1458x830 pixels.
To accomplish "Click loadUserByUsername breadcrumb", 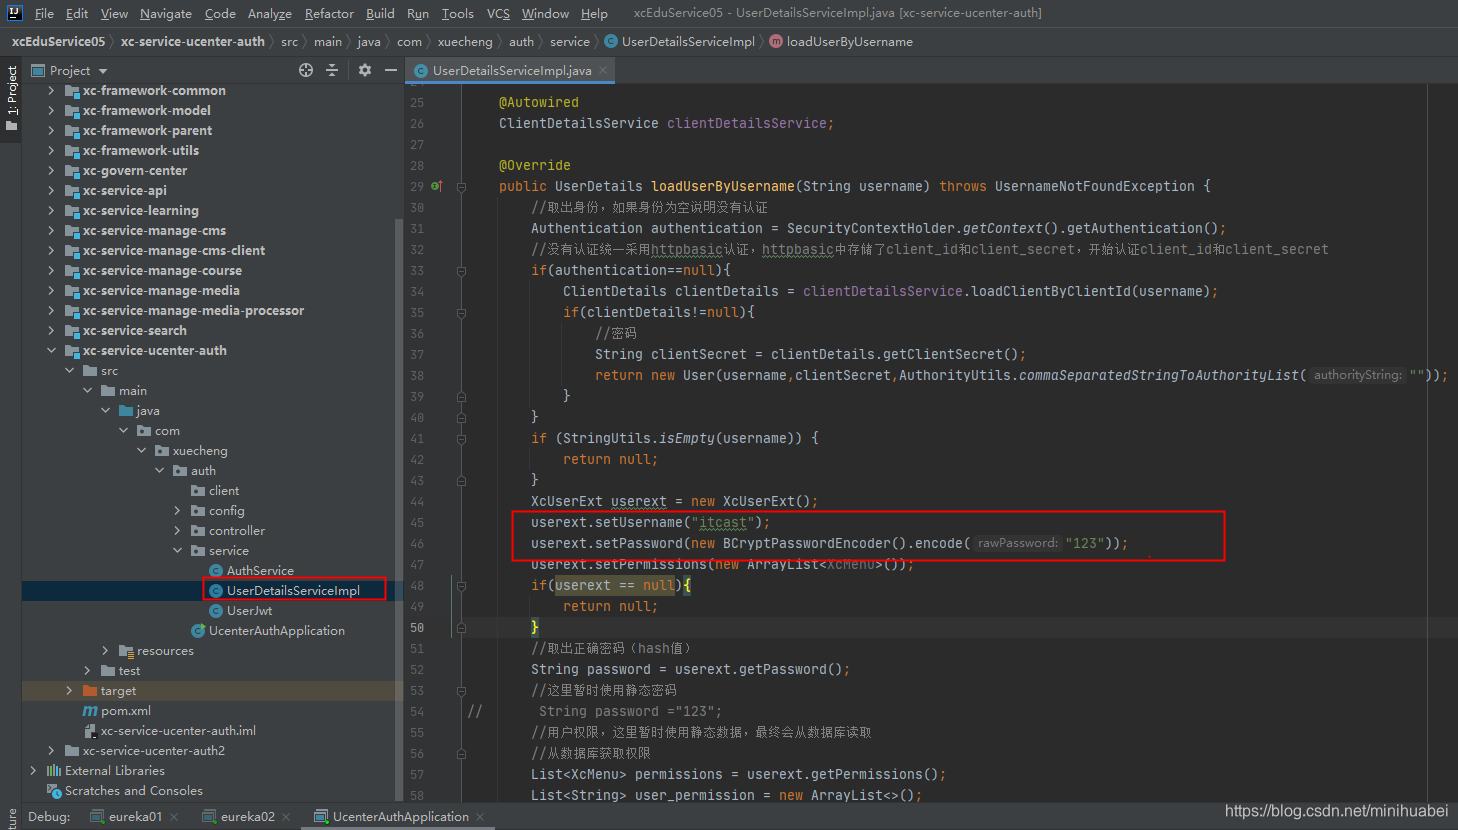I will tap(841, 41).
